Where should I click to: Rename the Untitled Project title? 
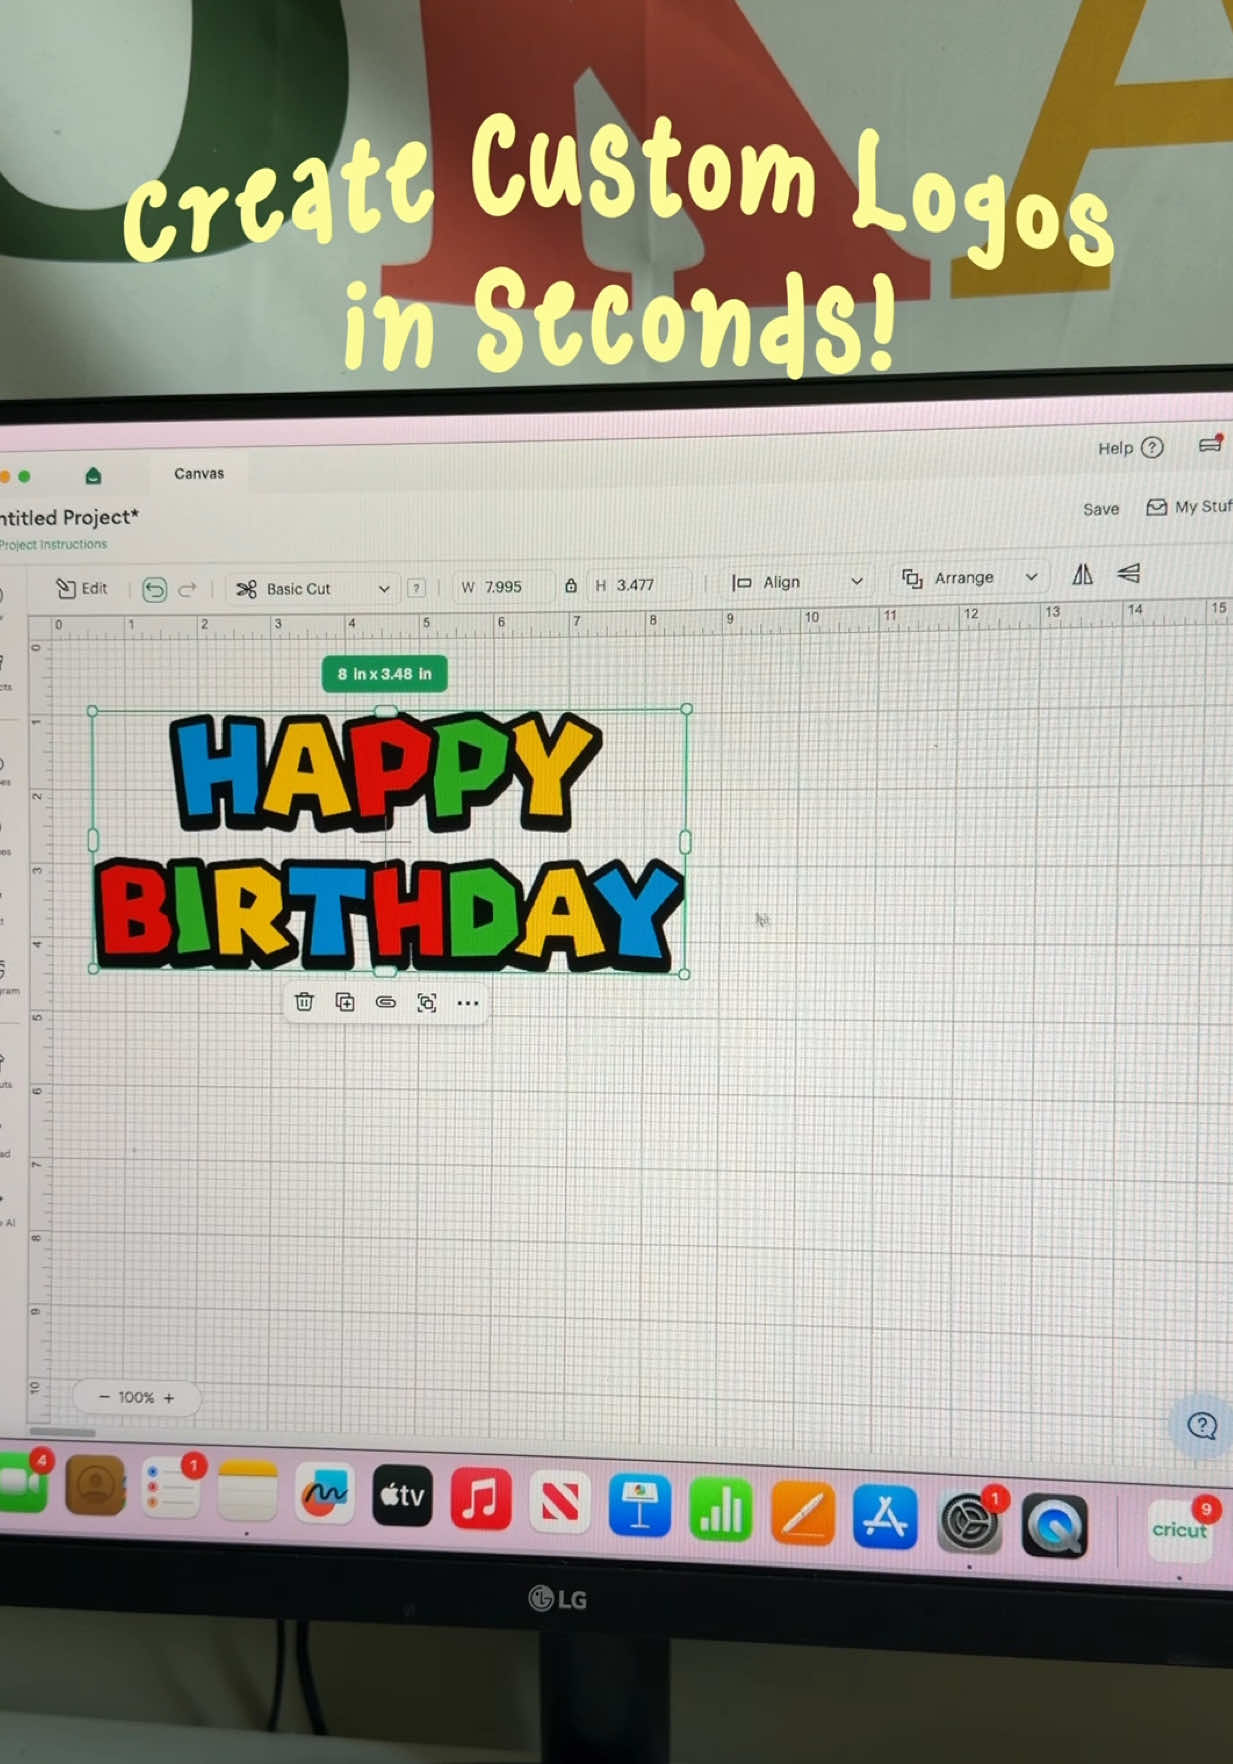click(x=69, y=517)
